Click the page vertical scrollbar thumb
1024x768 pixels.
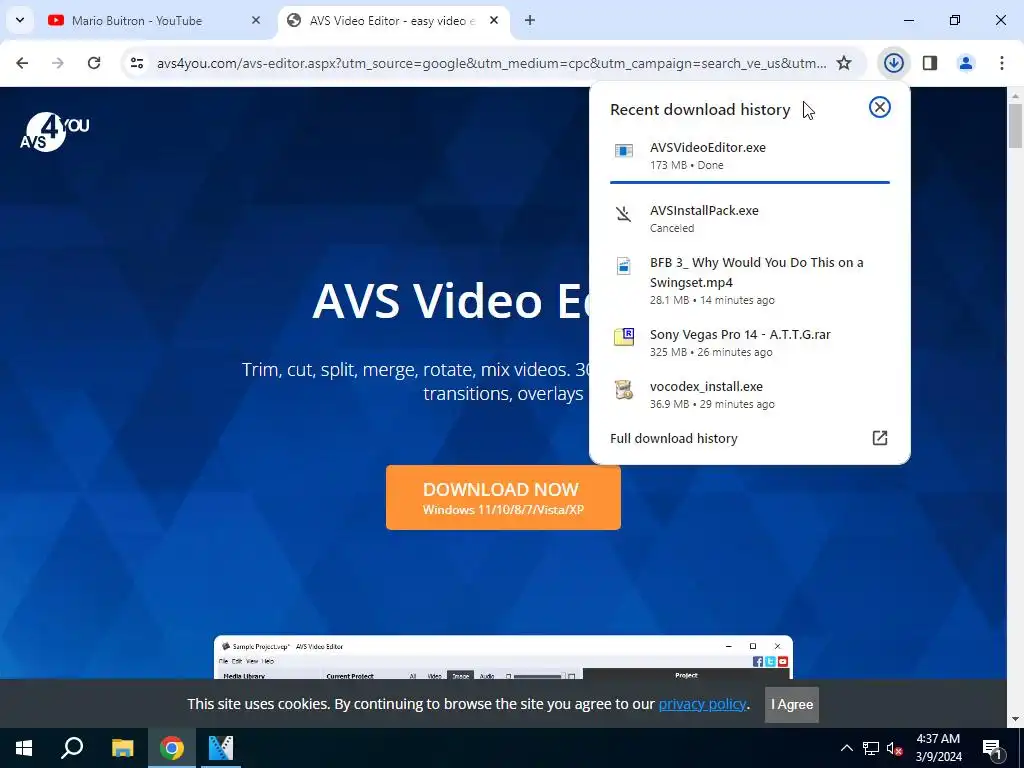pos(1015,126)
